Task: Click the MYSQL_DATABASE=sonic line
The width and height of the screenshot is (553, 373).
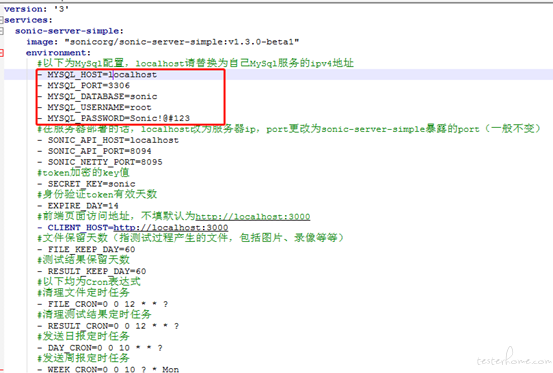Action: 98,96
